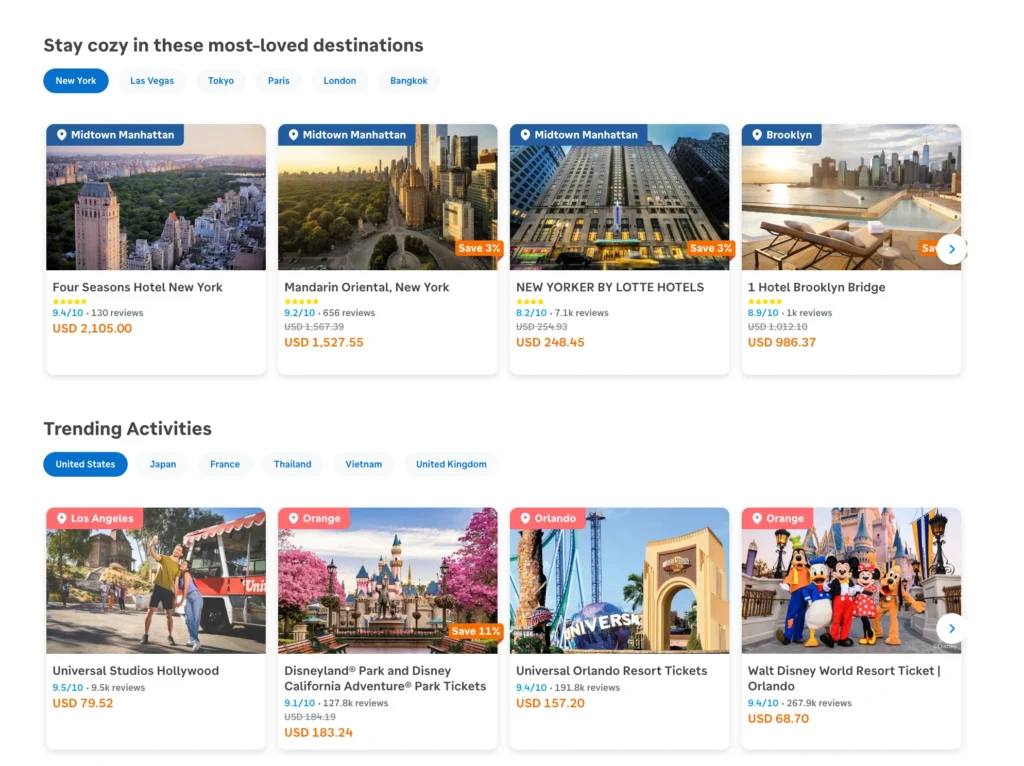Open Four Seasons Hotel New York listing title
This screenshot has width=1024, height=766.
(137, 287)
